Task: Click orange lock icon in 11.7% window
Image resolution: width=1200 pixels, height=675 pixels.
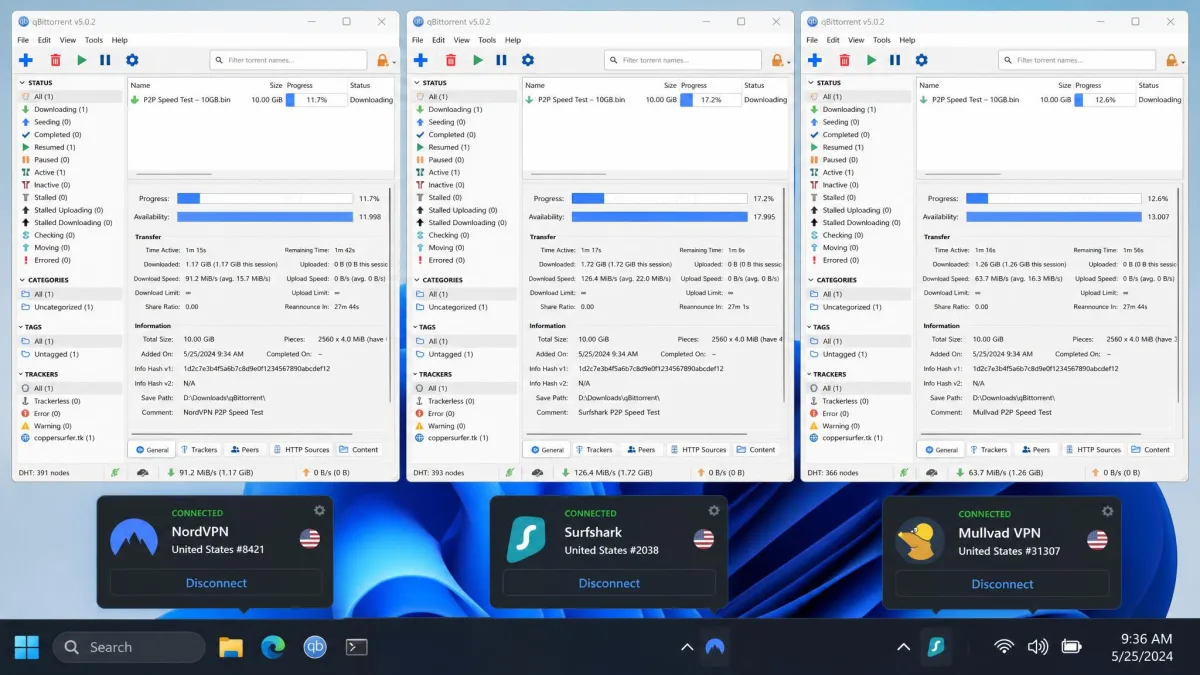Action: coord(382,60)
